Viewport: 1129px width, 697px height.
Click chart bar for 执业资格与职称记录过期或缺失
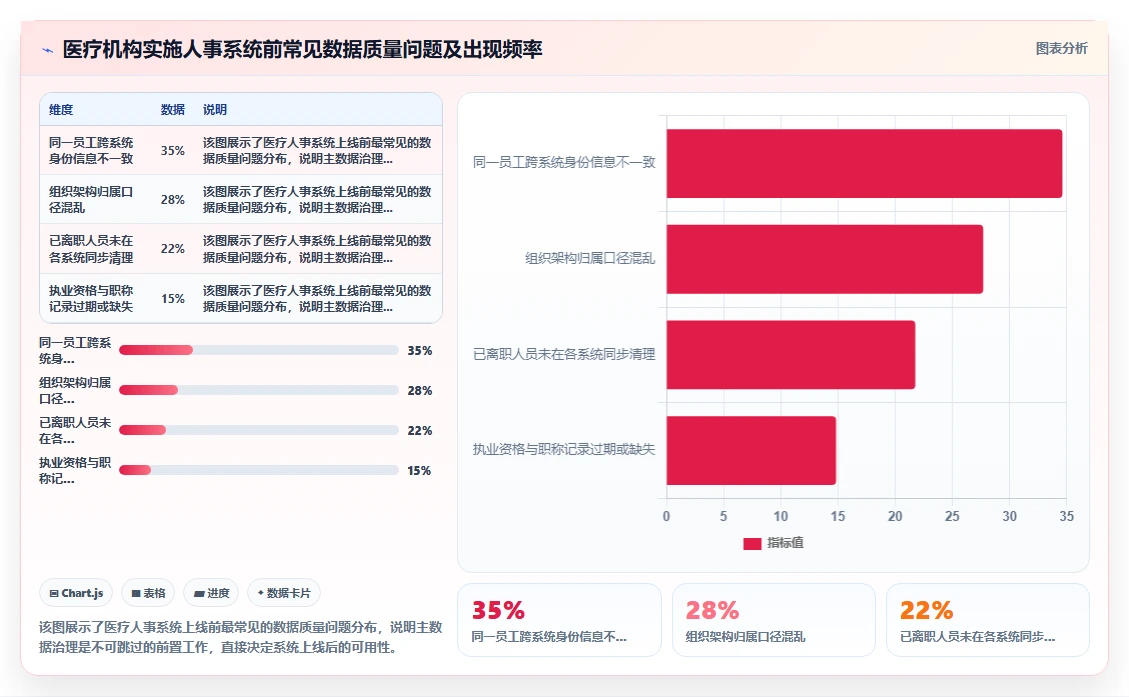(751, 451)
